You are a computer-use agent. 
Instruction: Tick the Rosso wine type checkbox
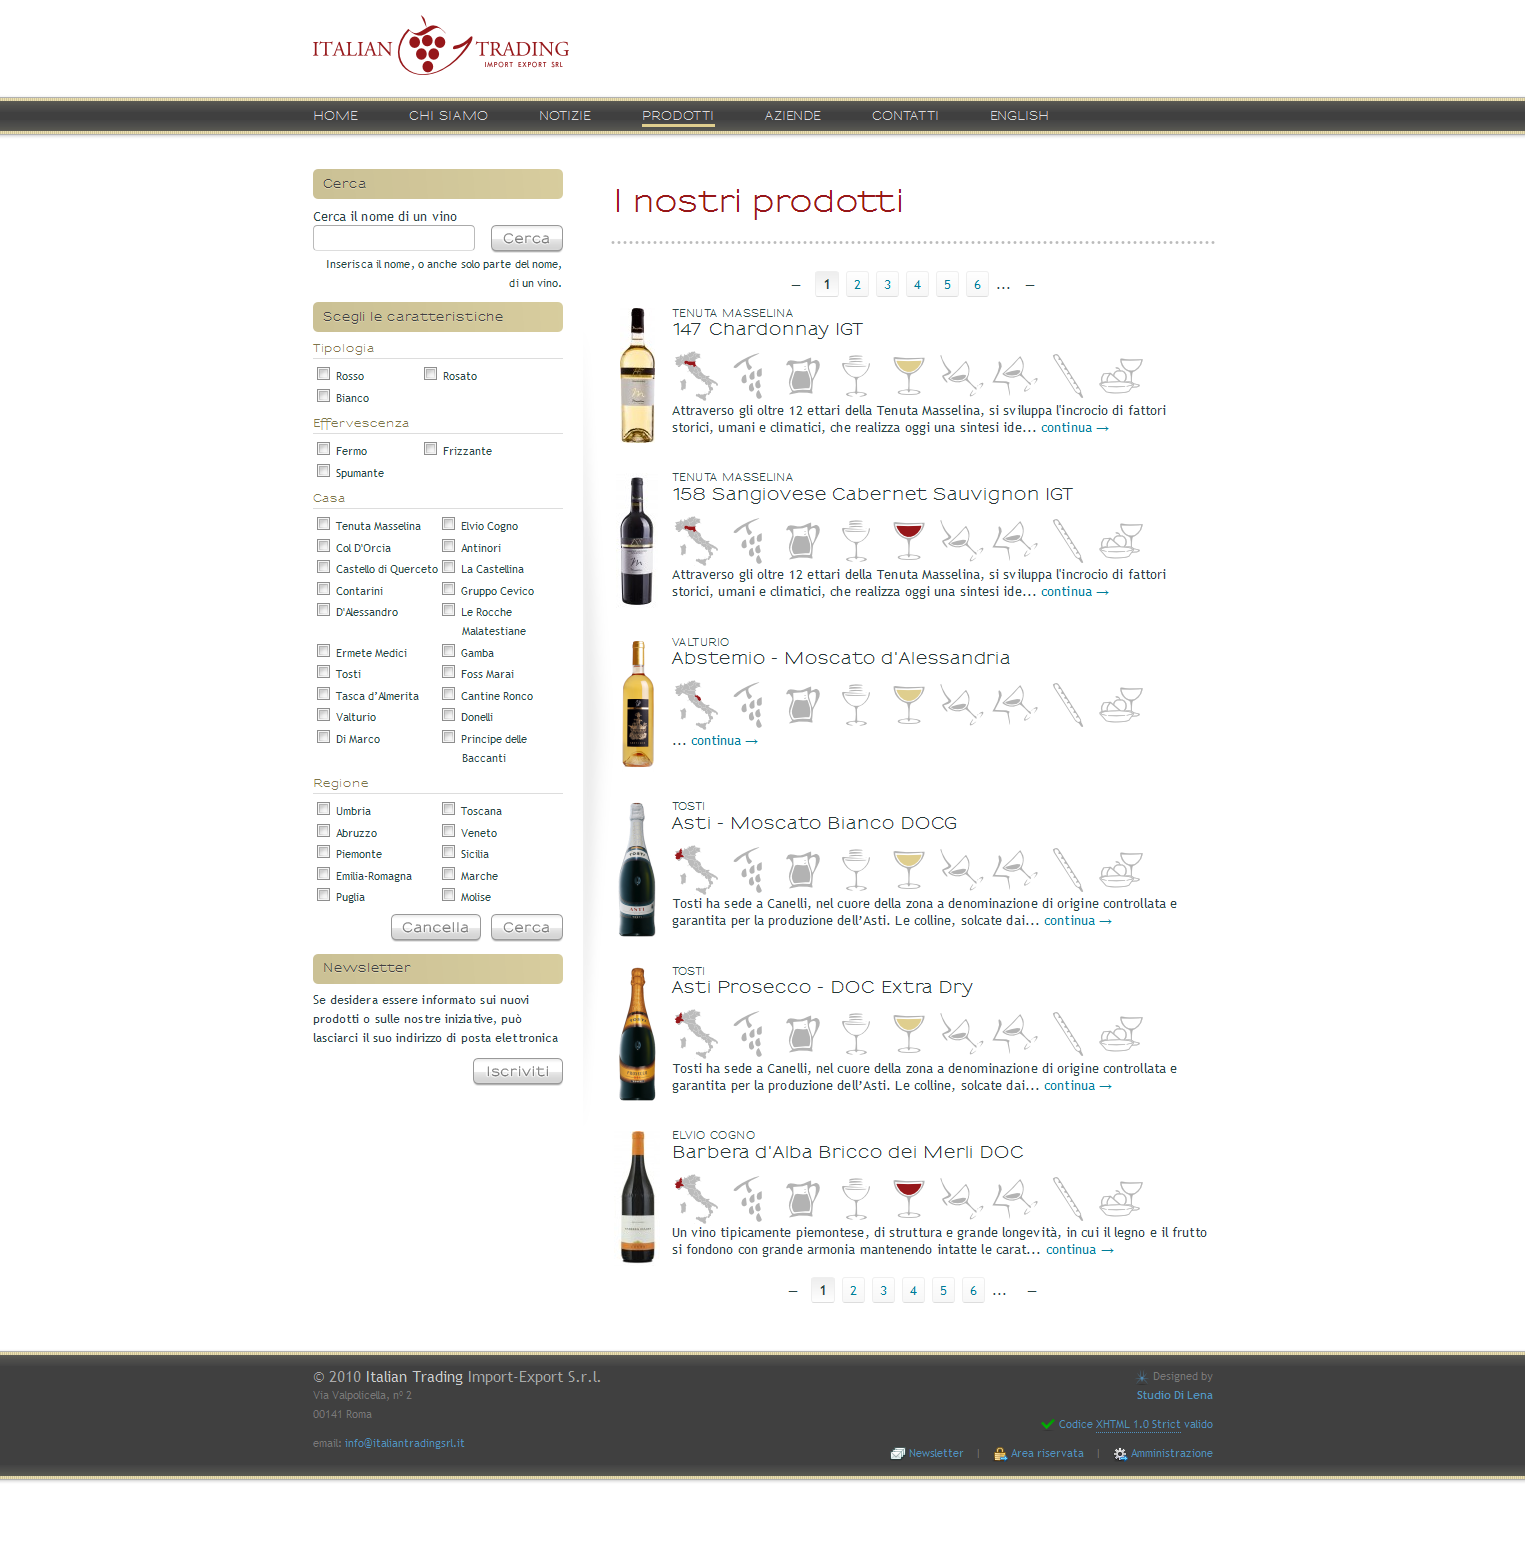323,374
